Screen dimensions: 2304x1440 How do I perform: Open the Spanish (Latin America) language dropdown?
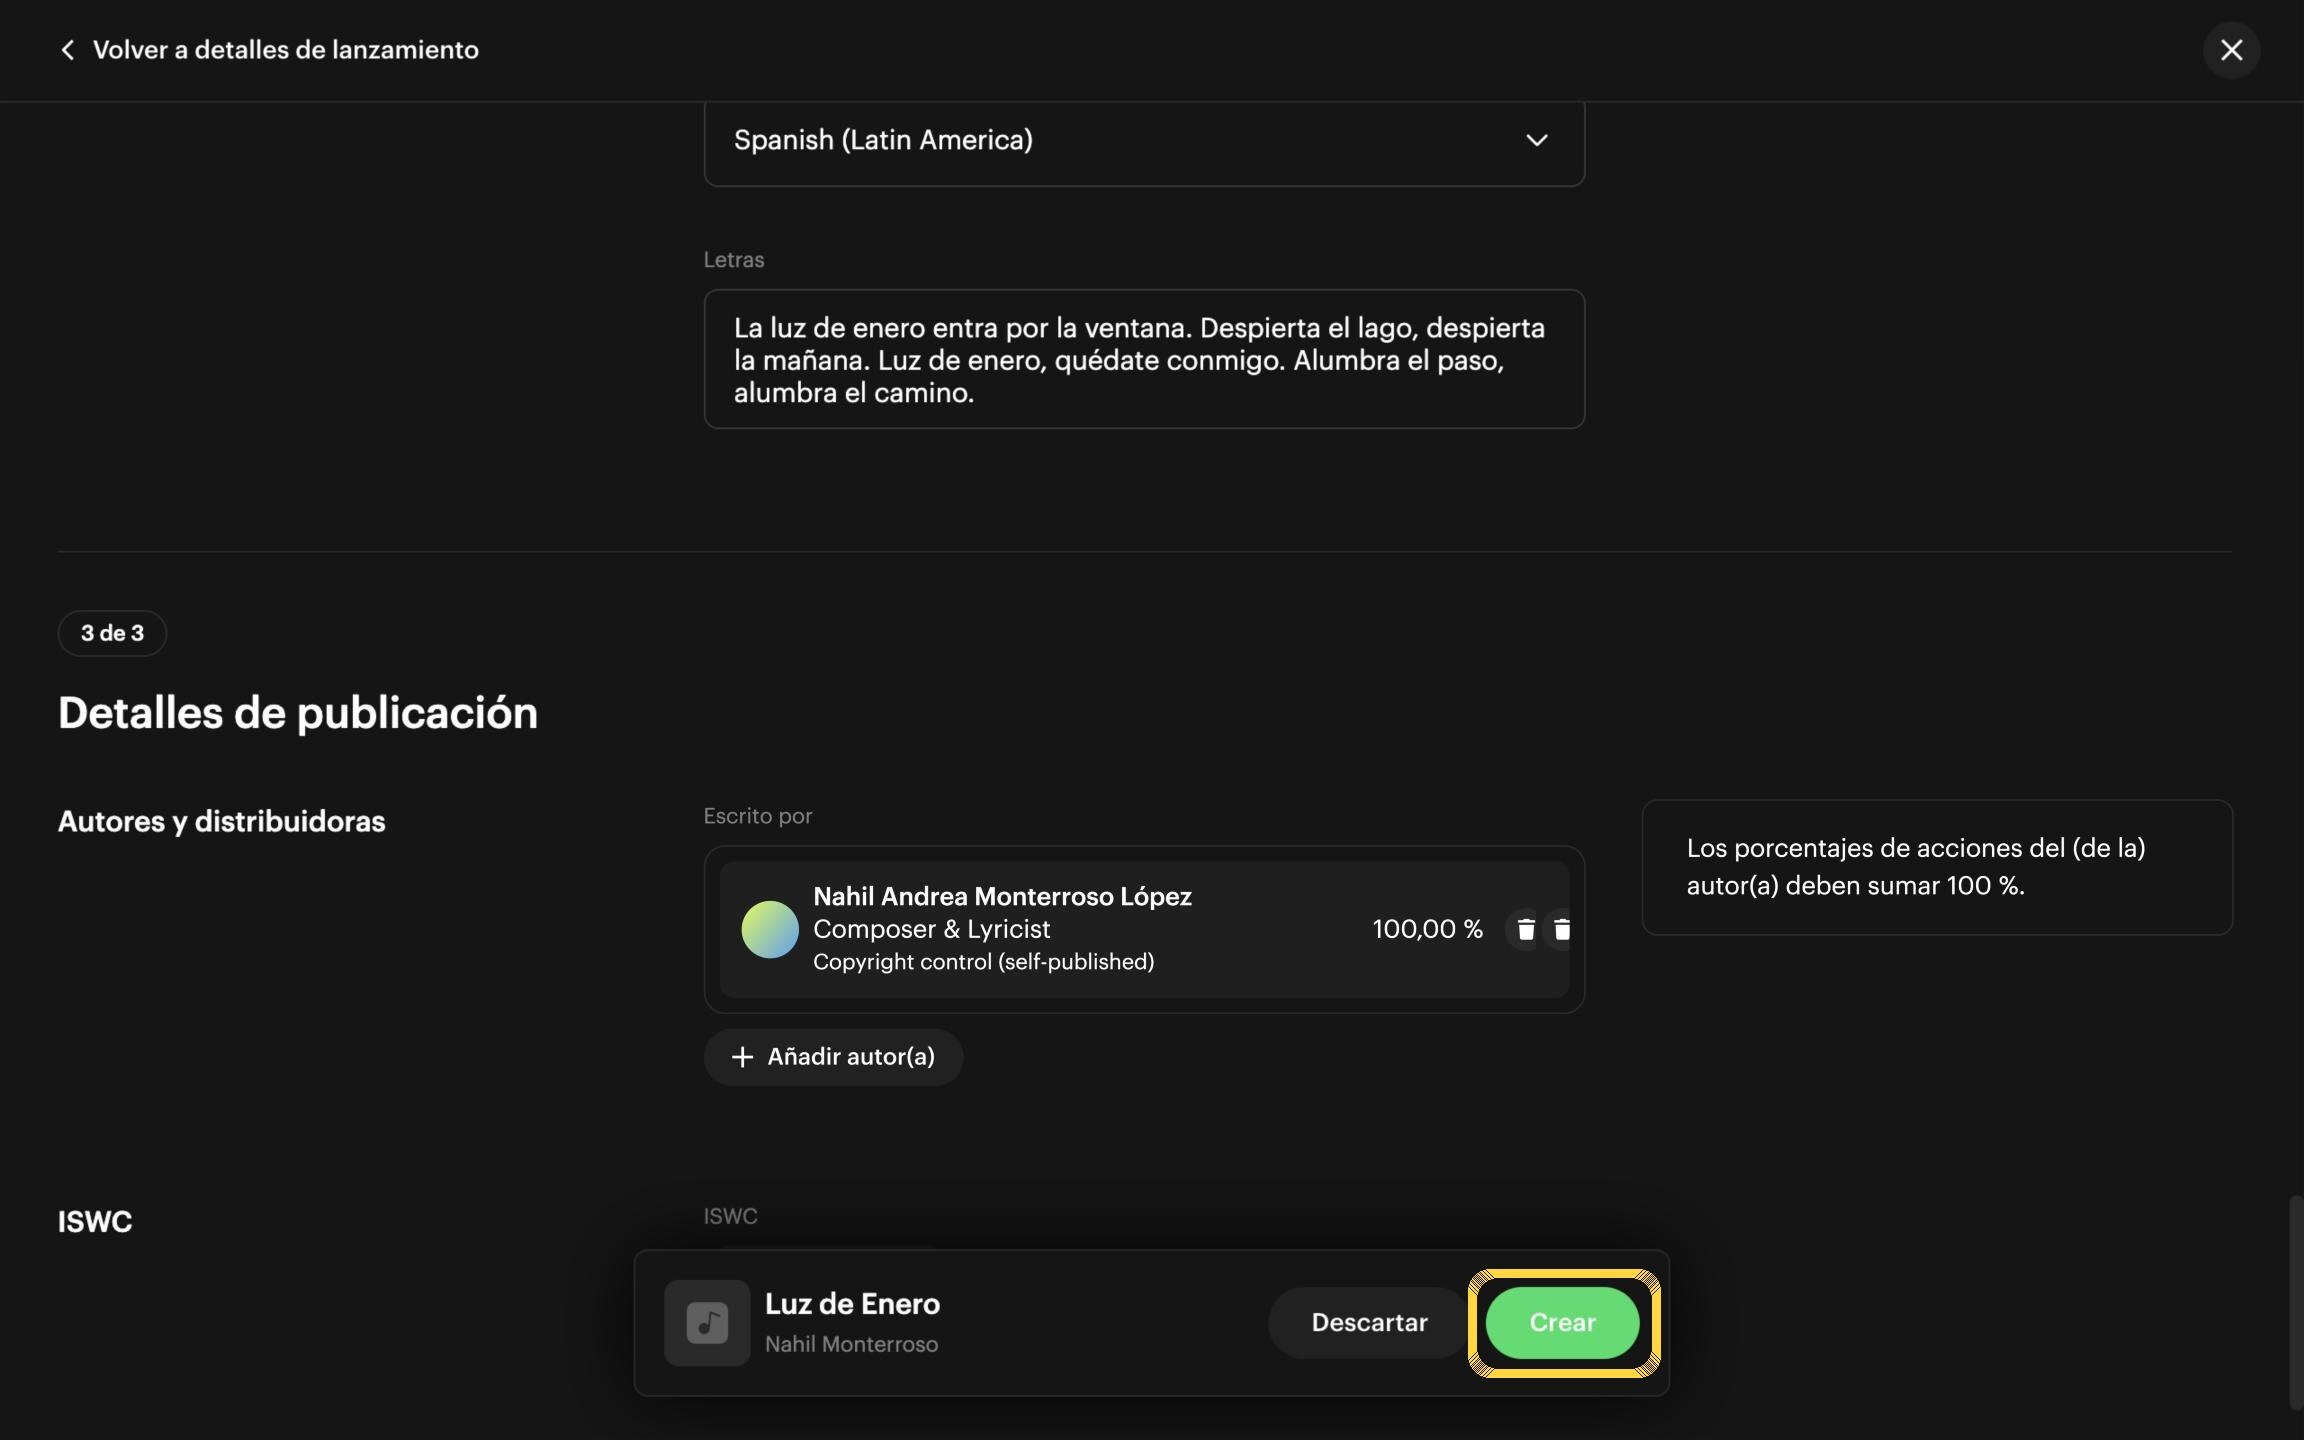coord(1144,141)
